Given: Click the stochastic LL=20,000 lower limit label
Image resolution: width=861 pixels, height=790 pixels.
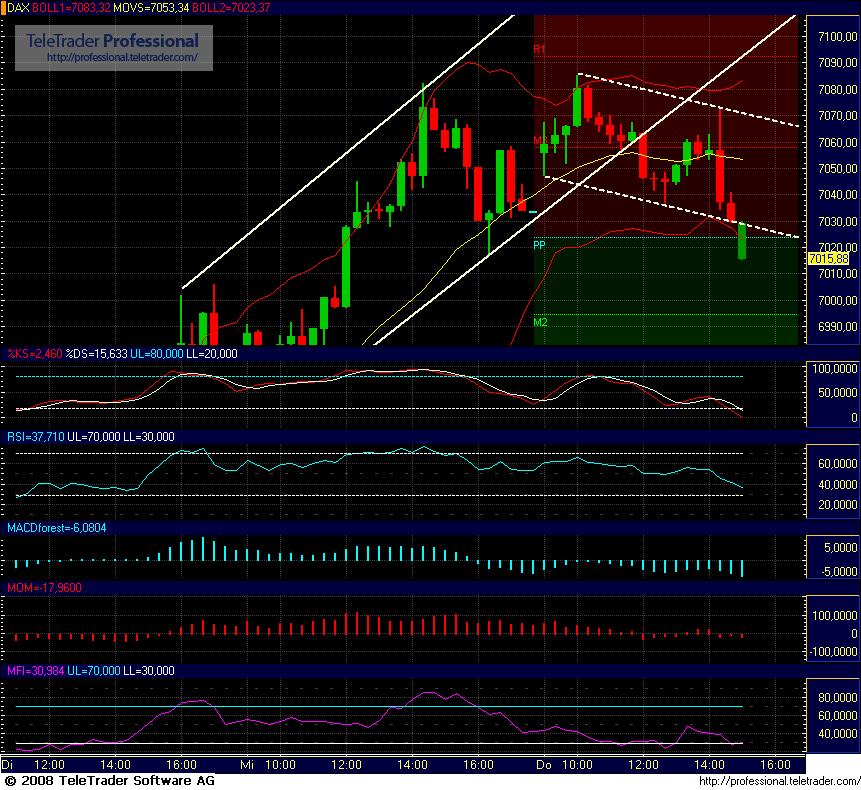Looking at the screenshot, I should click(212, 354).
